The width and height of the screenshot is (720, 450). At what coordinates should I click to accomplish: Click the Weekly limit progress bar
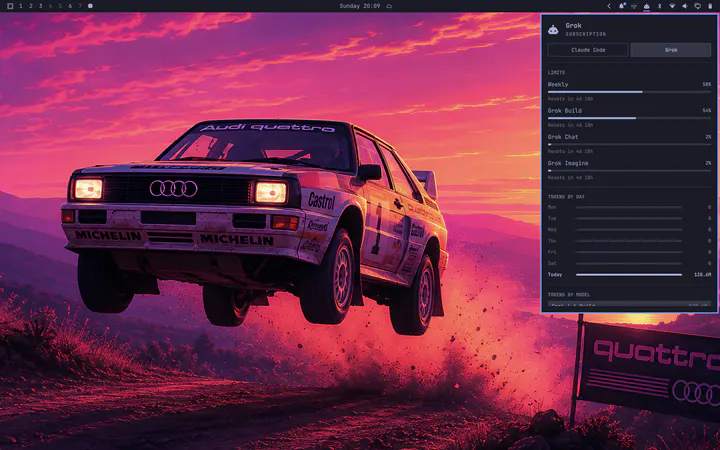click(629, 92)
